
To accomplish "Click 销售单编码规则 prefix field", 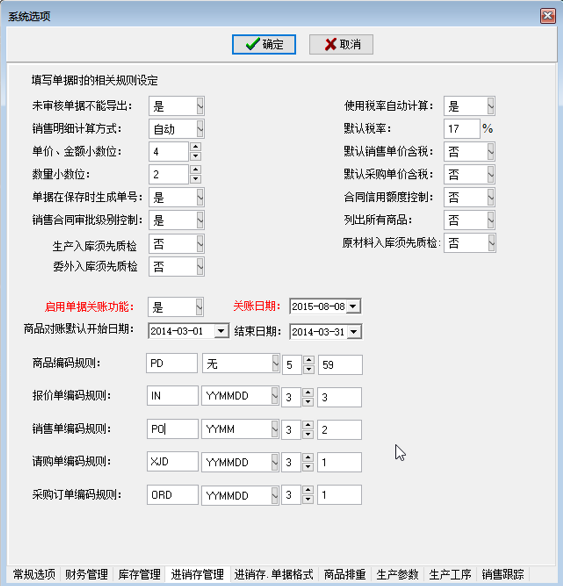I will (x=172, y=429).
